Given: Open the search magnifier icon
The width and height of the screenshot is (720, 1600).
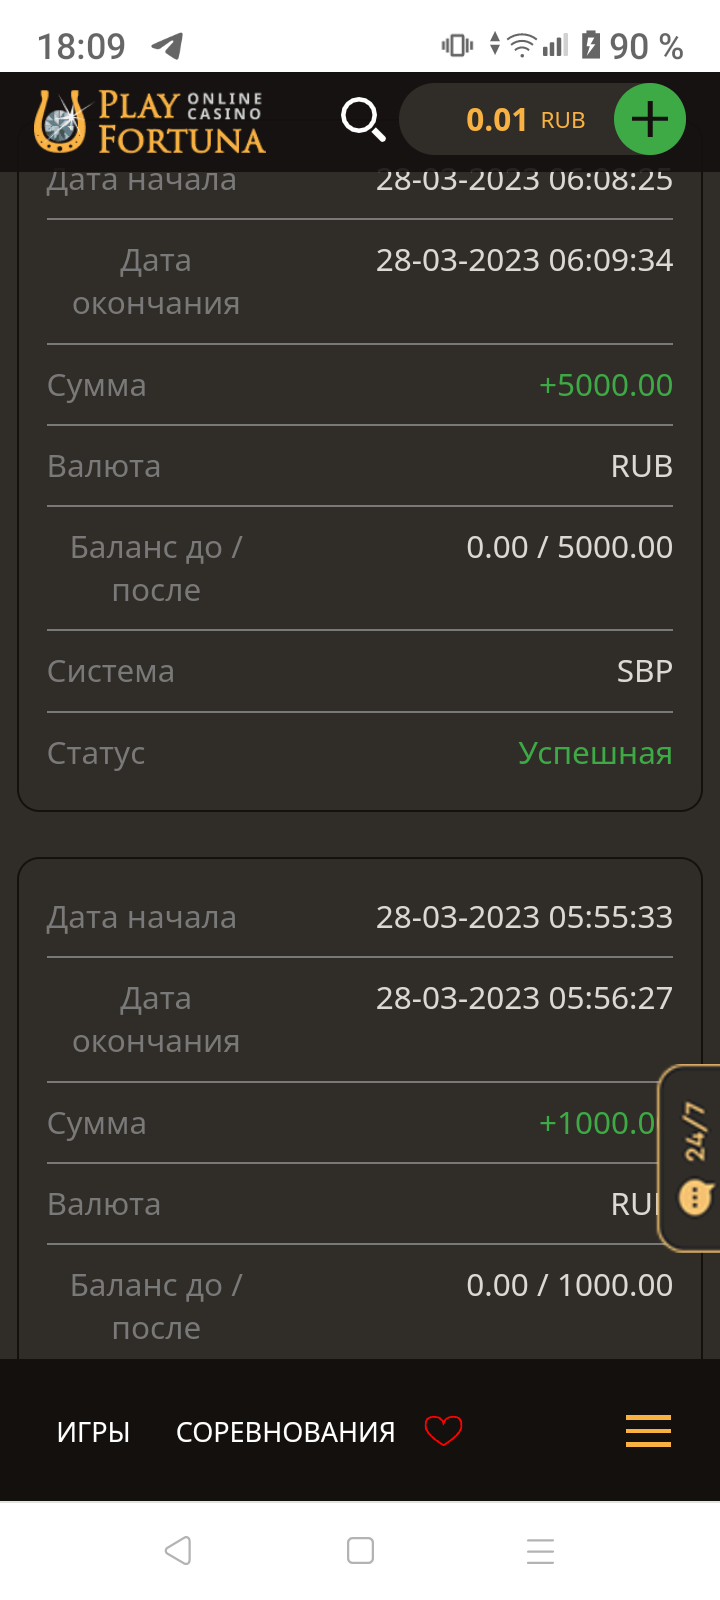Looking at the screenshot, I should (x=362, y=120).
